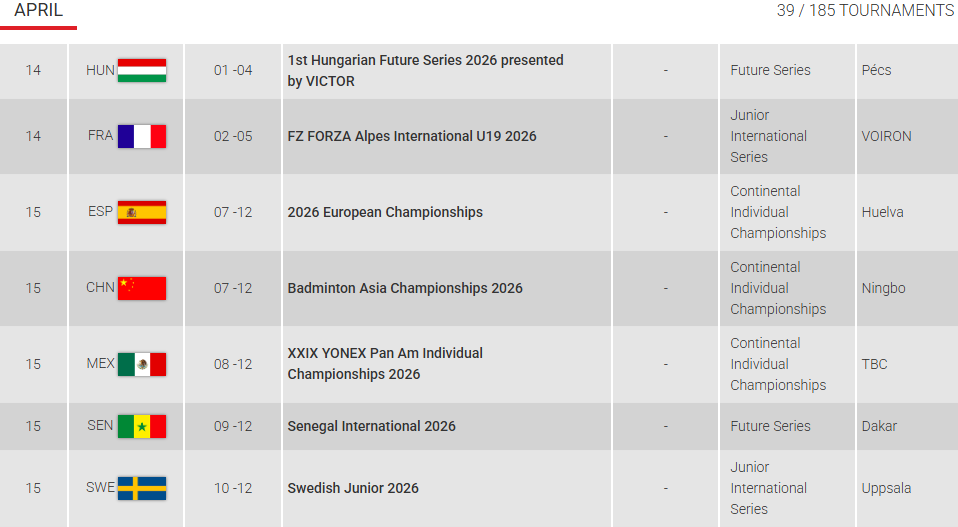Screen dimensions: 958x527
Task: Open the Senegal International 2026 link
Action: (371, 426)
